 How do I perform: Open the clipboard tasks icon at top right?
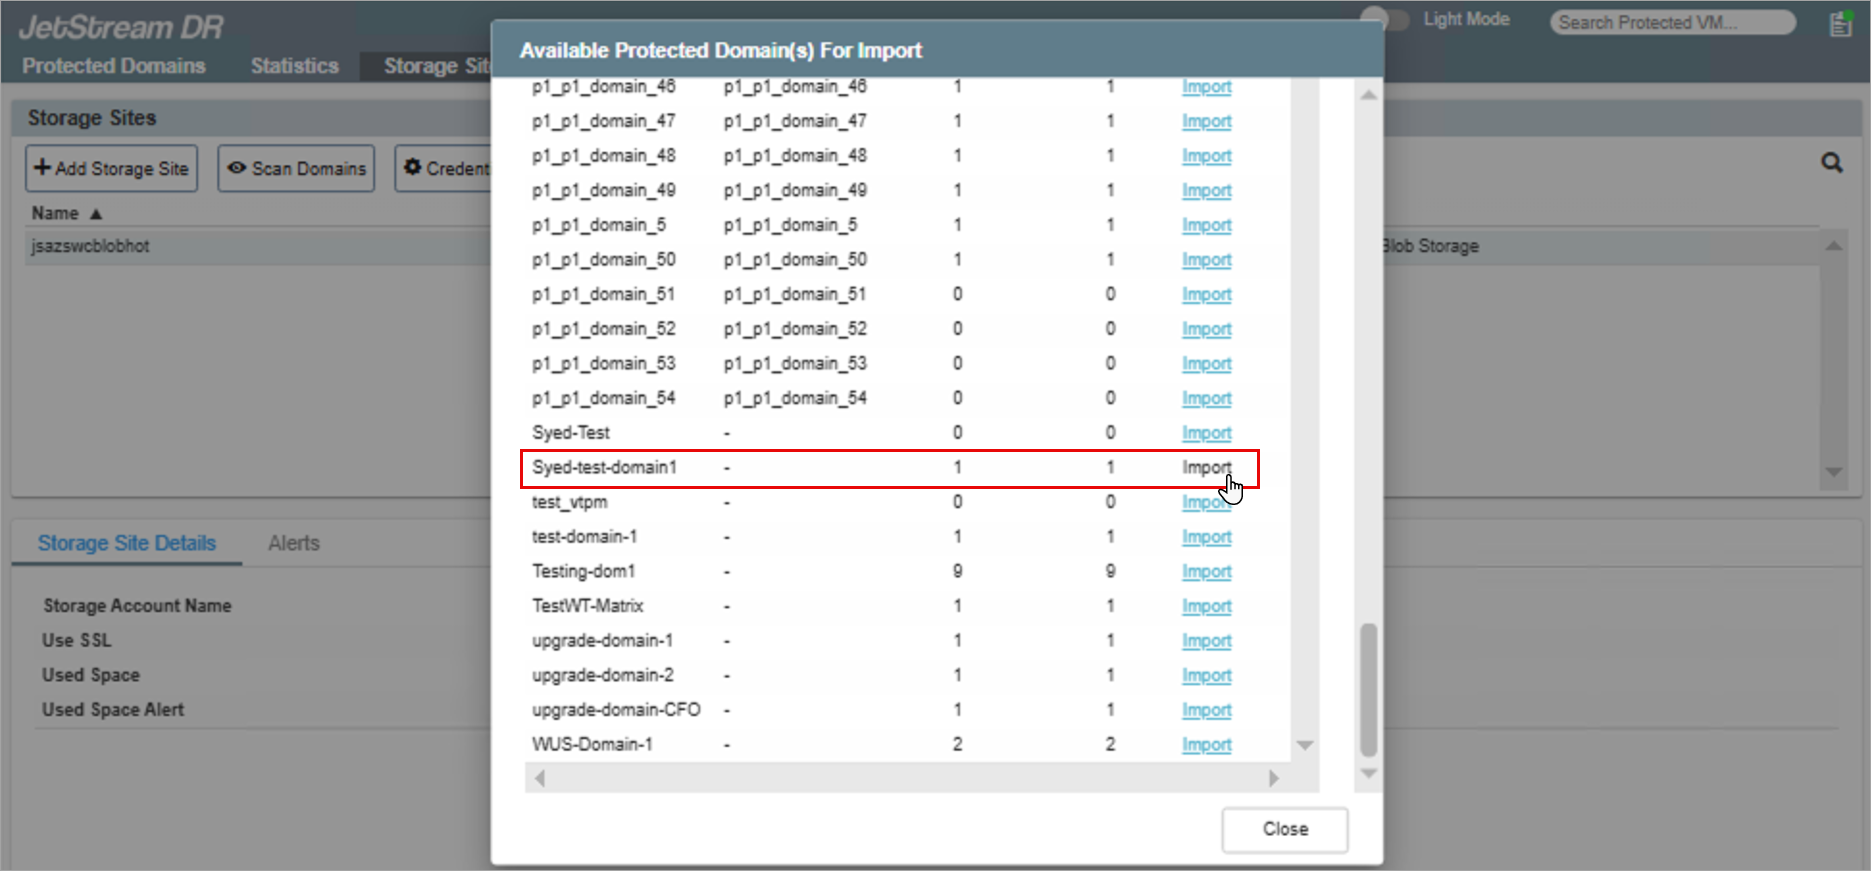click(x=1840, y=24)
